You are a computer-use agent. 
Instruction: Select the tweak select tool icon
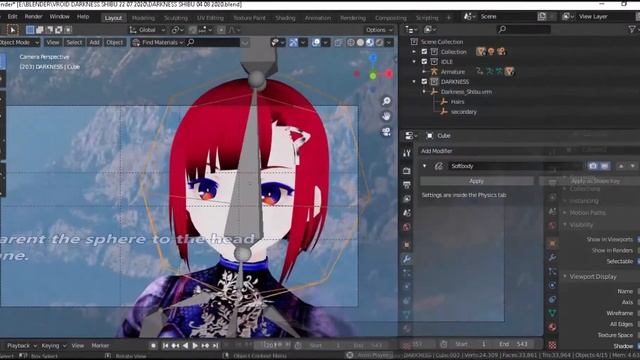click(x=13, y=30)
